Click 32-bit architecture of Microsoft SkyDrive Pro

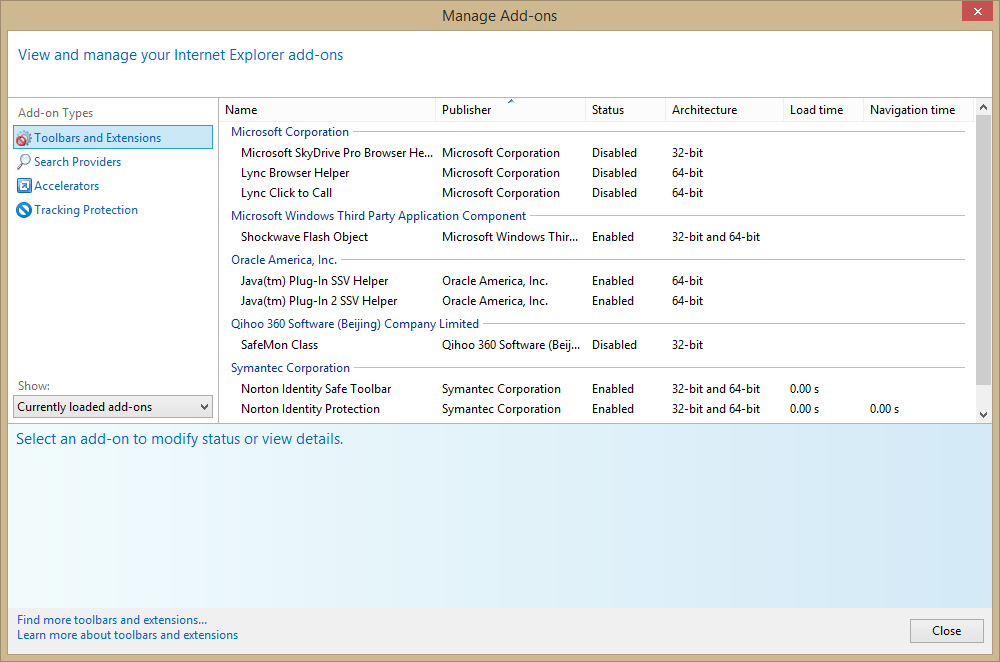688,153
